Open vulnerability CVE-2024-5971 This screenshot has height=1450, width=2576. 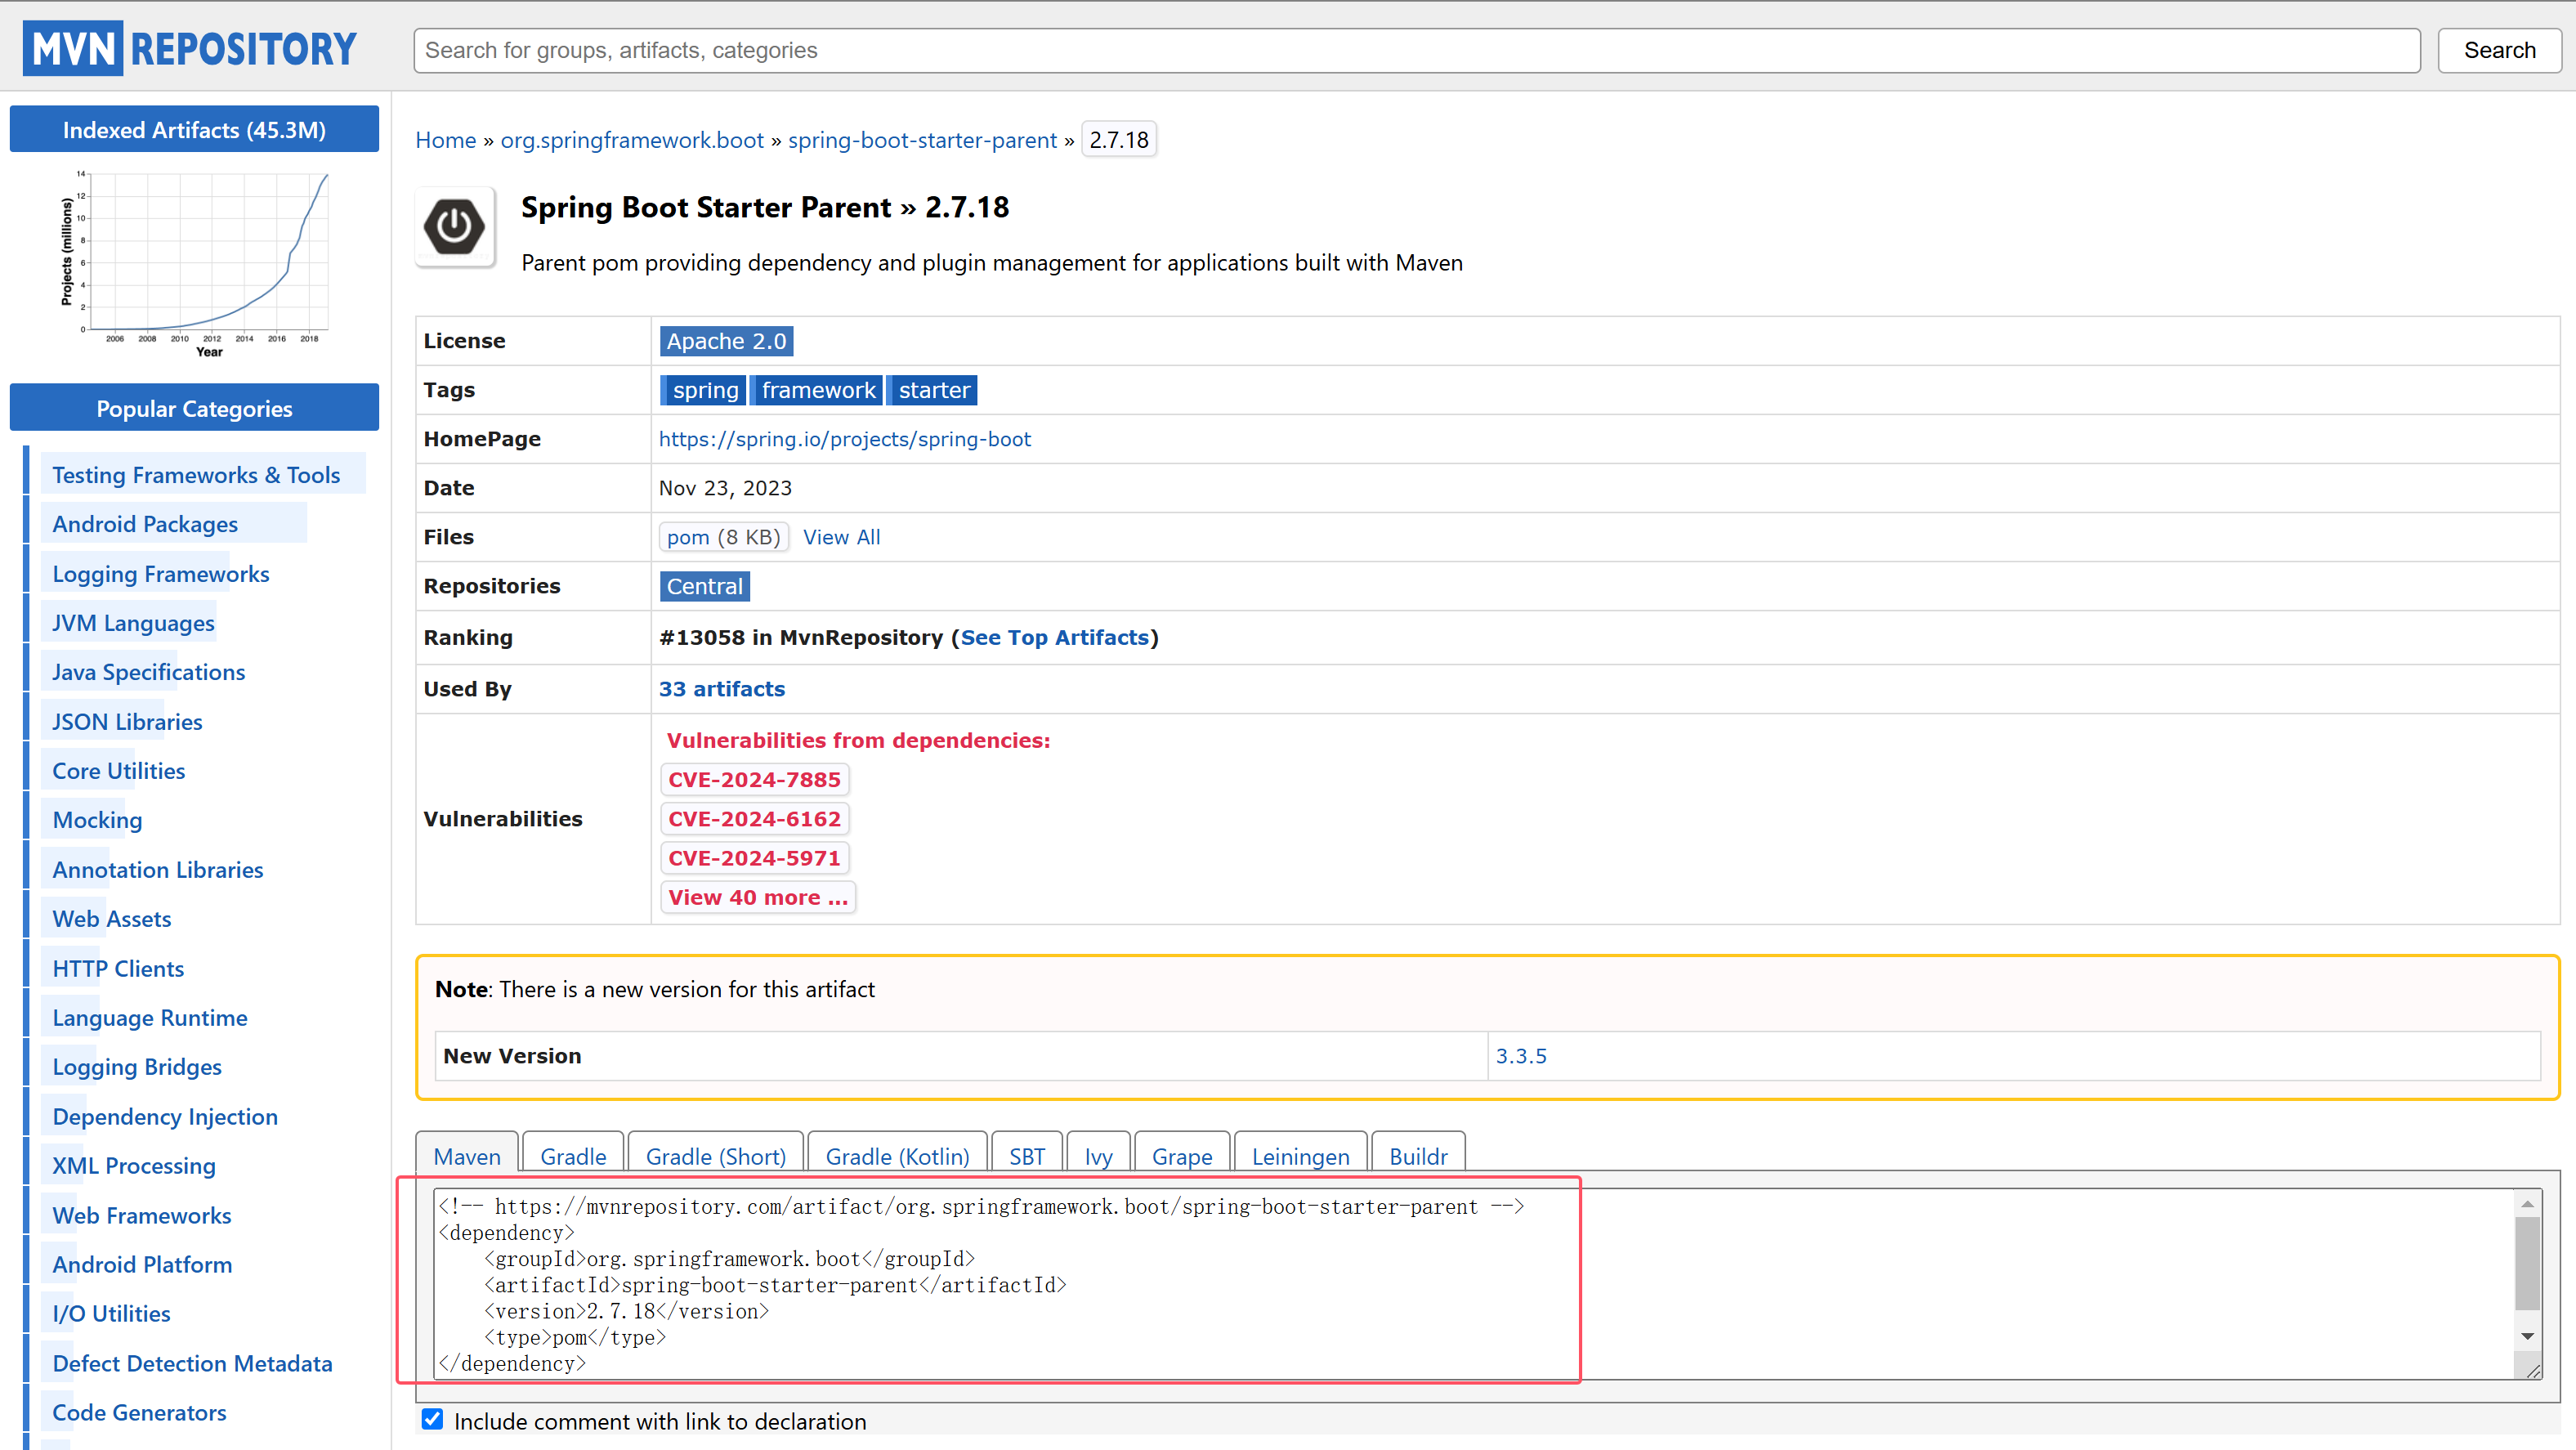tap(754, 858)
